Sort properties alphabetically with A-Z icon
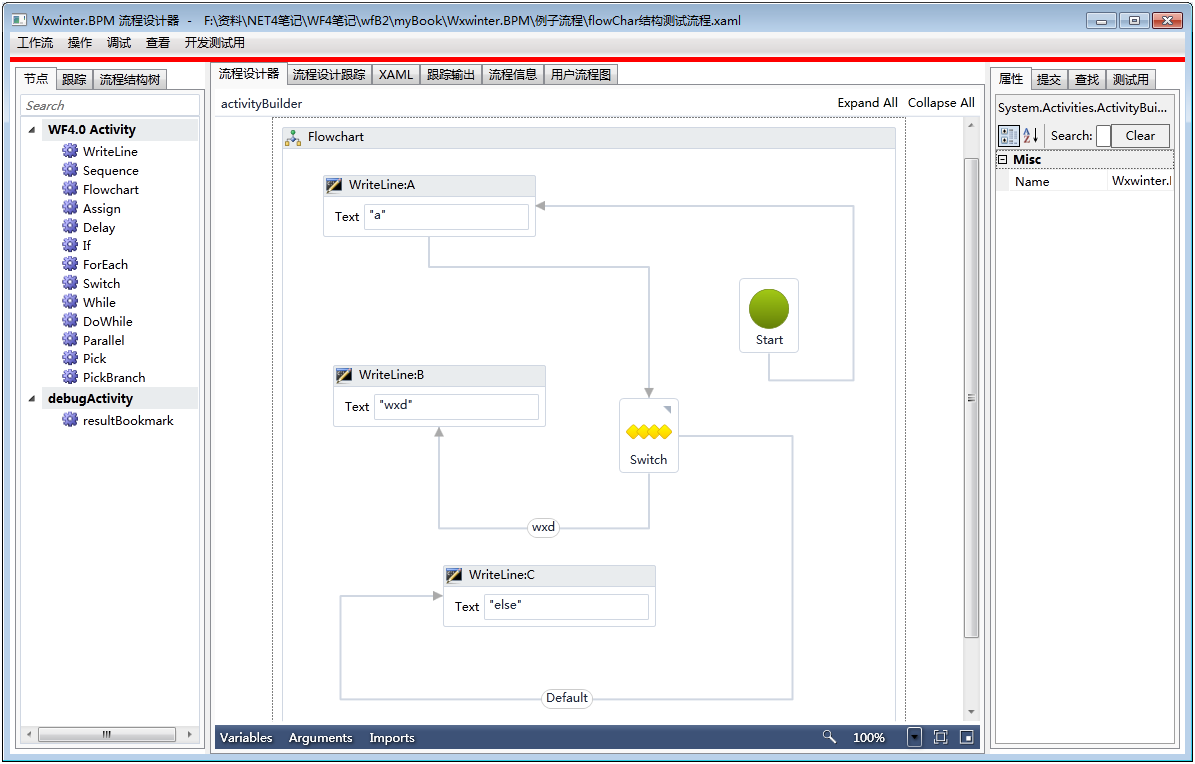1195x764 pixels. [x=1031, y=135]
